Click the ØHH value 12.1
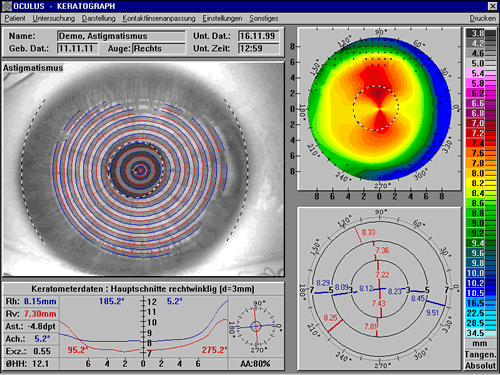Image resolution: width=500 pixels, height=375 pixels. 40,364
